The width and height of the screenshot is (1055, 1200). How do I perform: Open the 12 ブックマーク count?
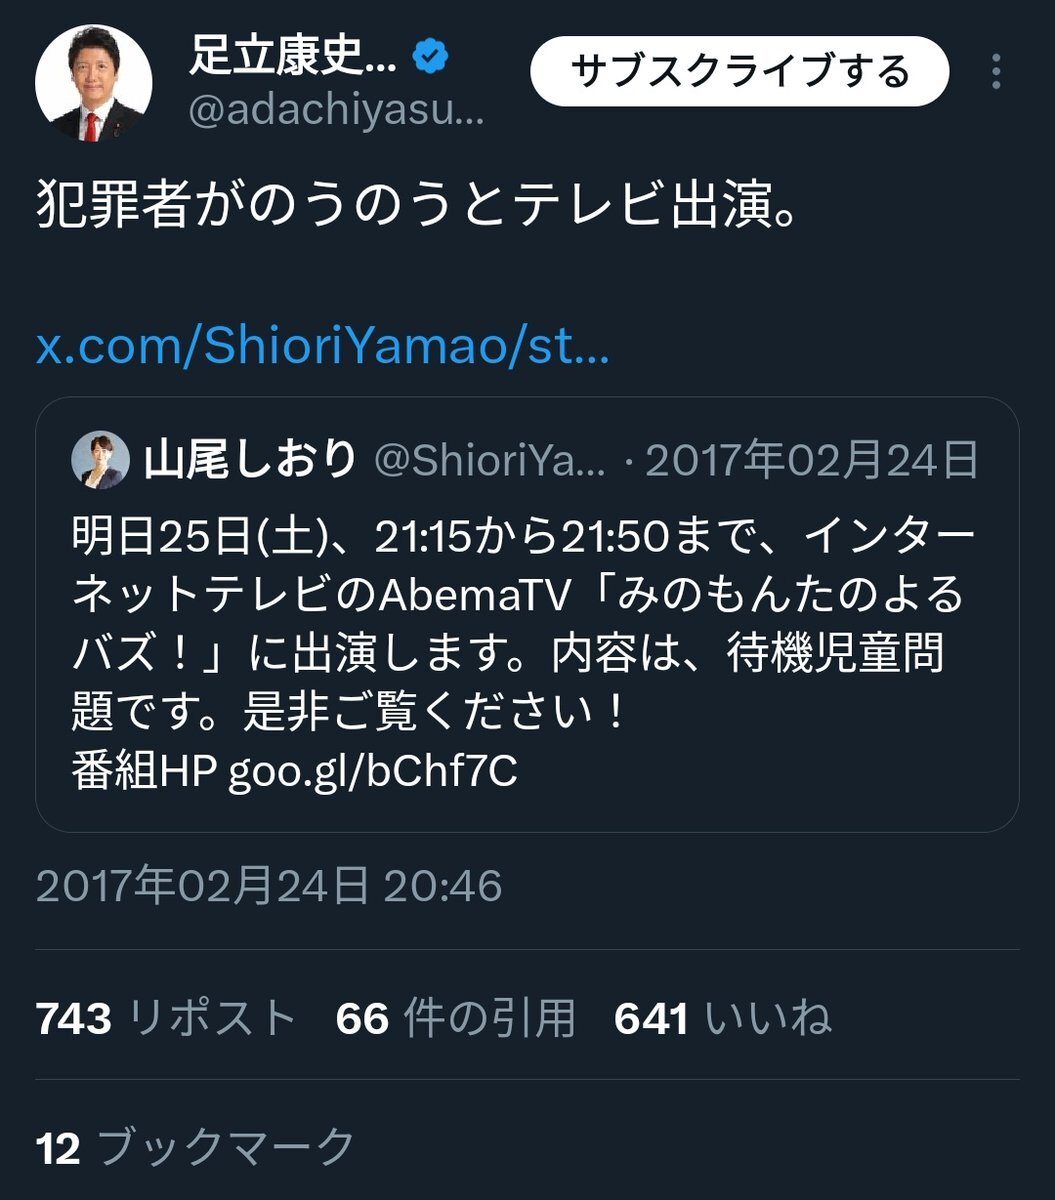coord(196,1148)
